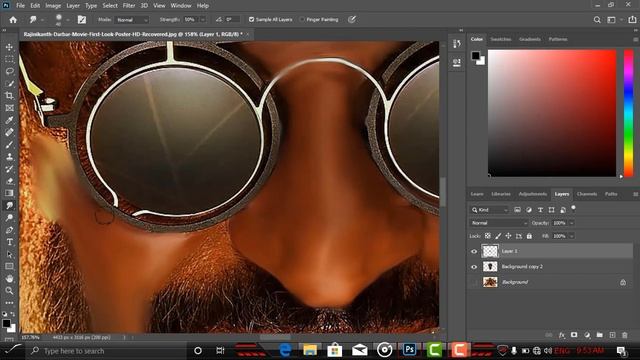The height and width of the screenshot is (360, 640).
Task: Select the Eraser tool
Action: pyautogui.click(x=9, y=181)
